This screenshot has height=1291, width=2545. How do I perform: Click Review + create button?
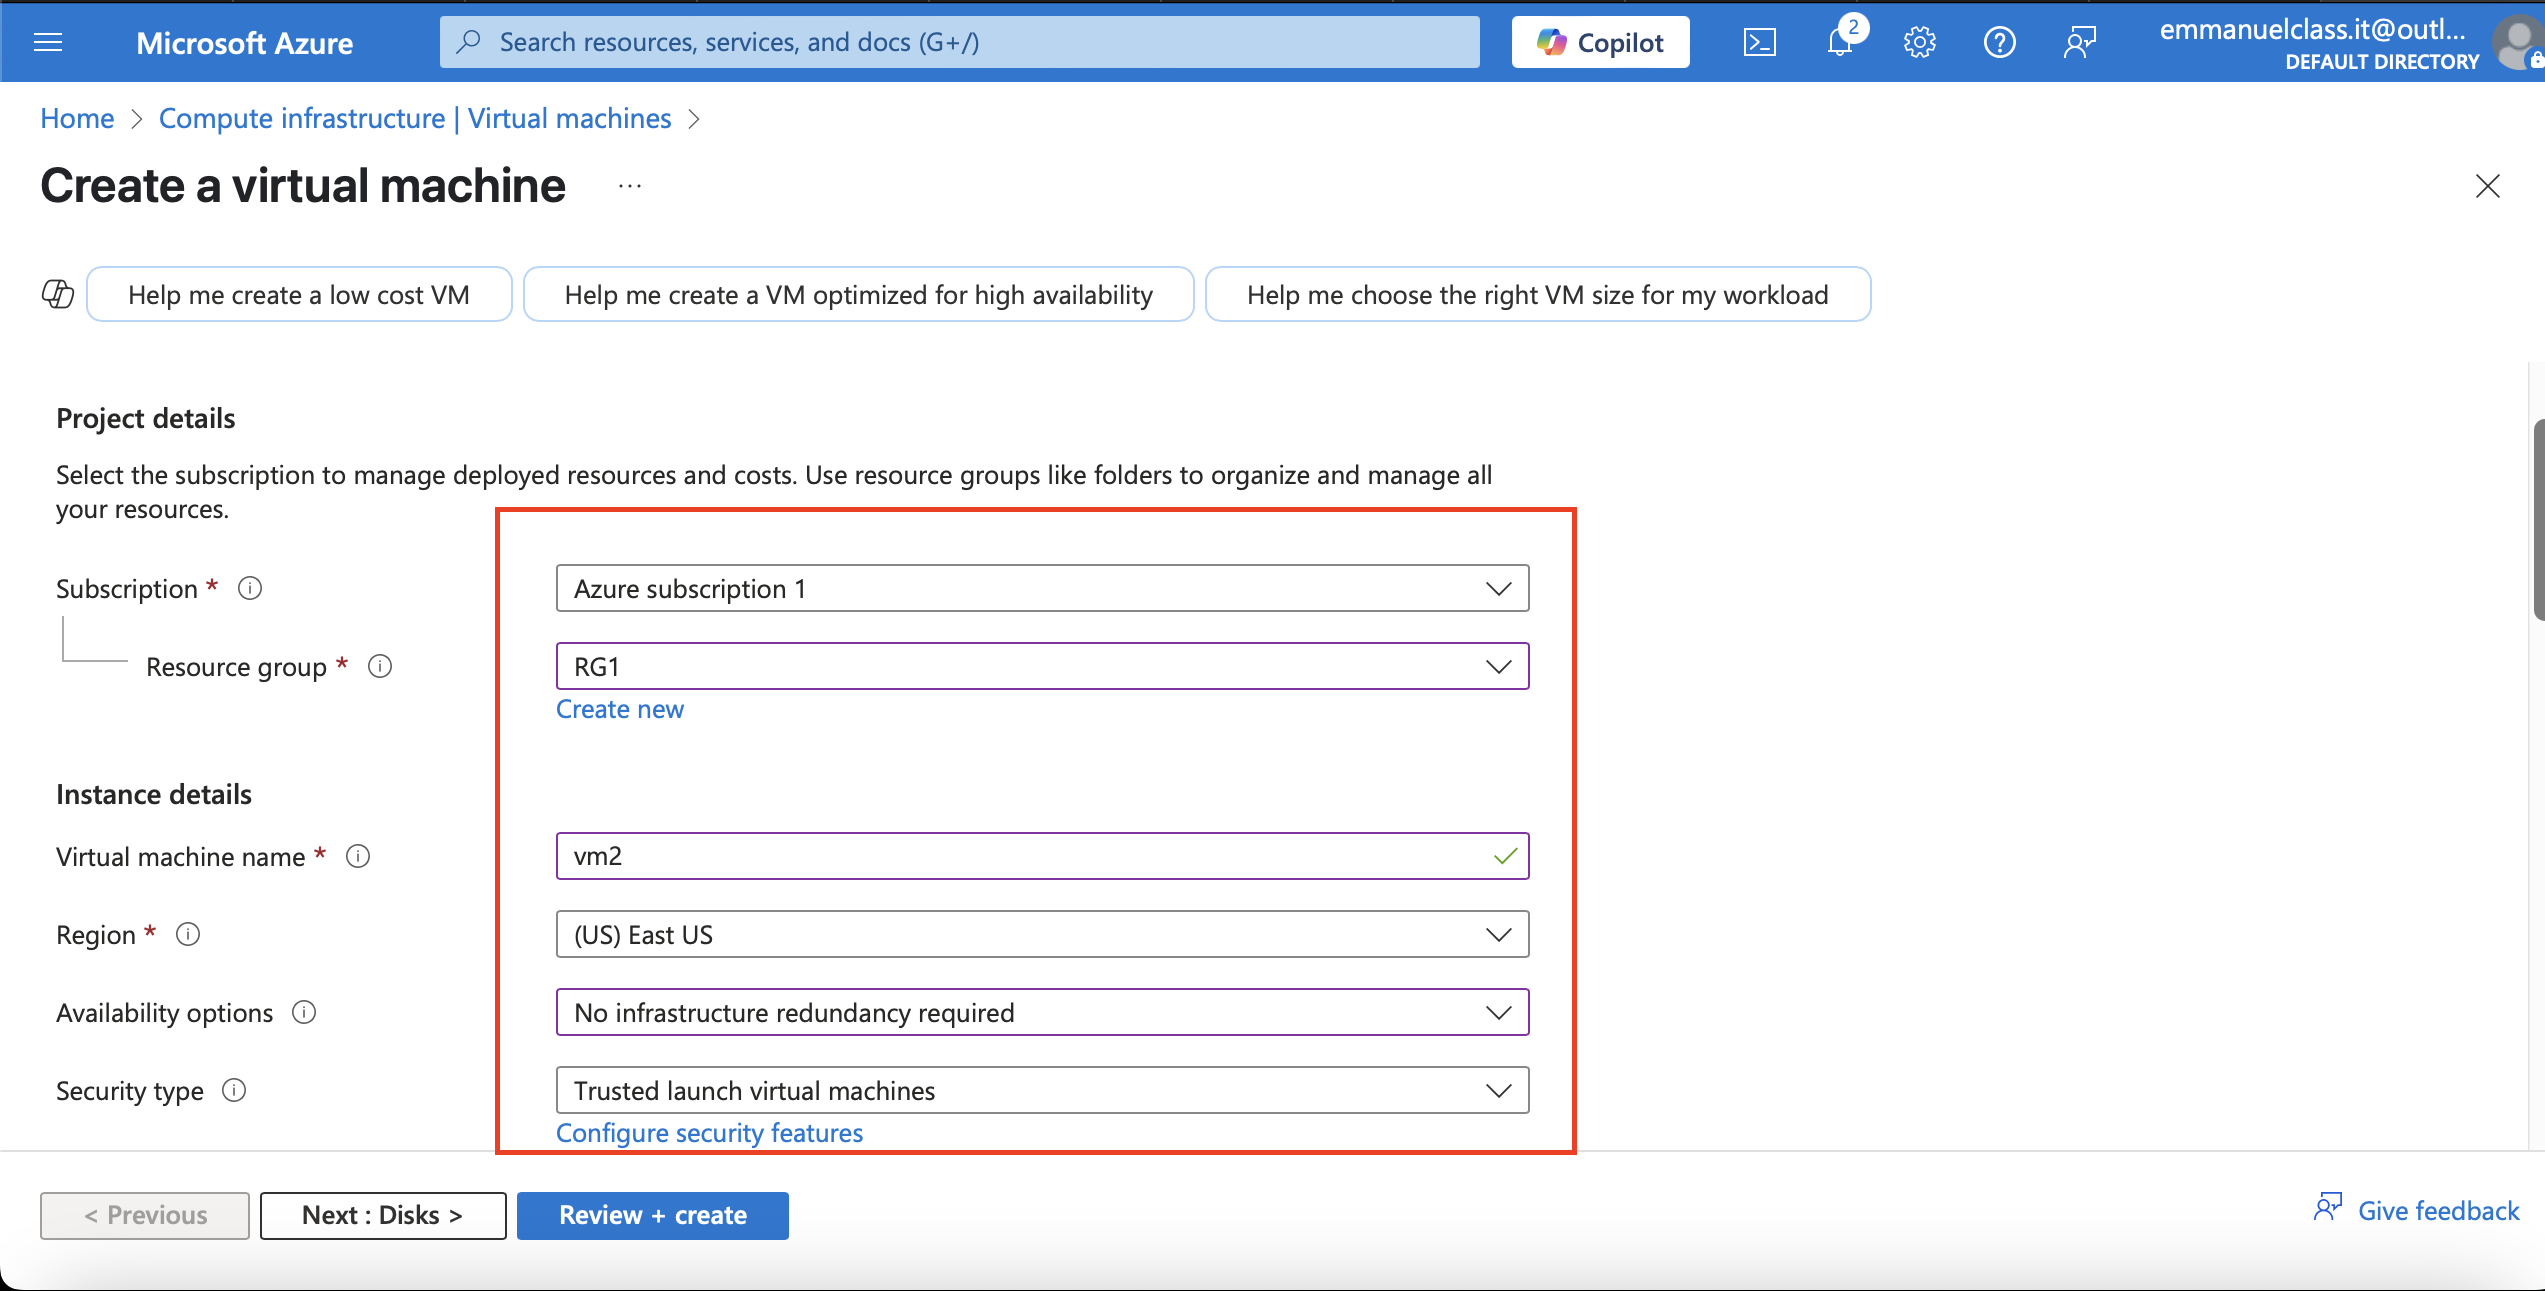(x=652, y=1215)
